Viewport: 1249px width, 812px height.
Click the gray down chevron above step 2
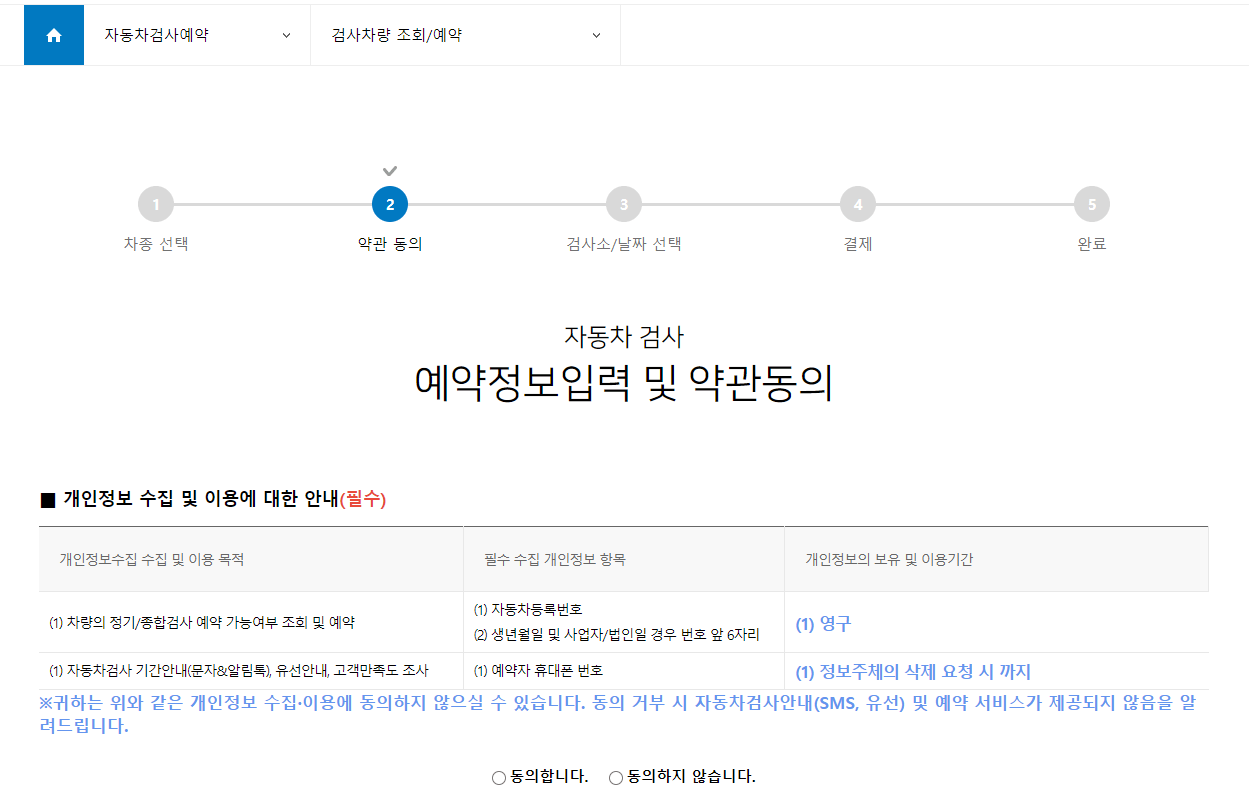[x=390, y=170]
